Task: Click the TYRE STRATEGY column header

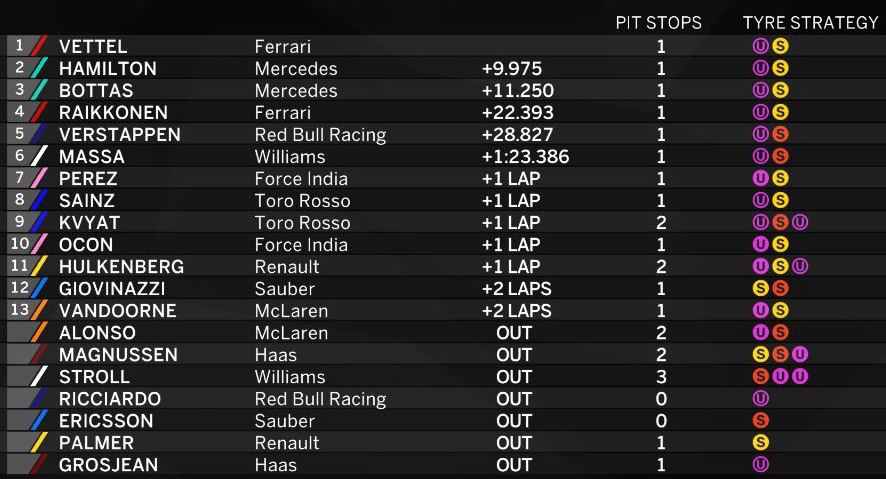Action: point(810,23)
